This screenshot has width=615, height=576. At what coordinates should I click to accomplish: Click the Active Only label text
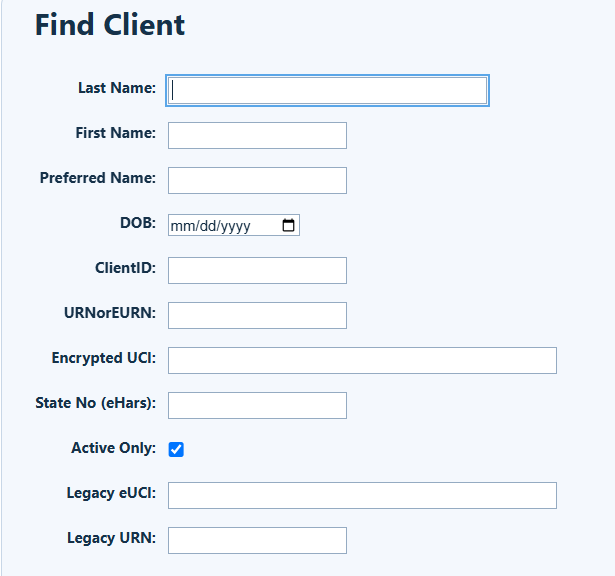click(113, 448)
